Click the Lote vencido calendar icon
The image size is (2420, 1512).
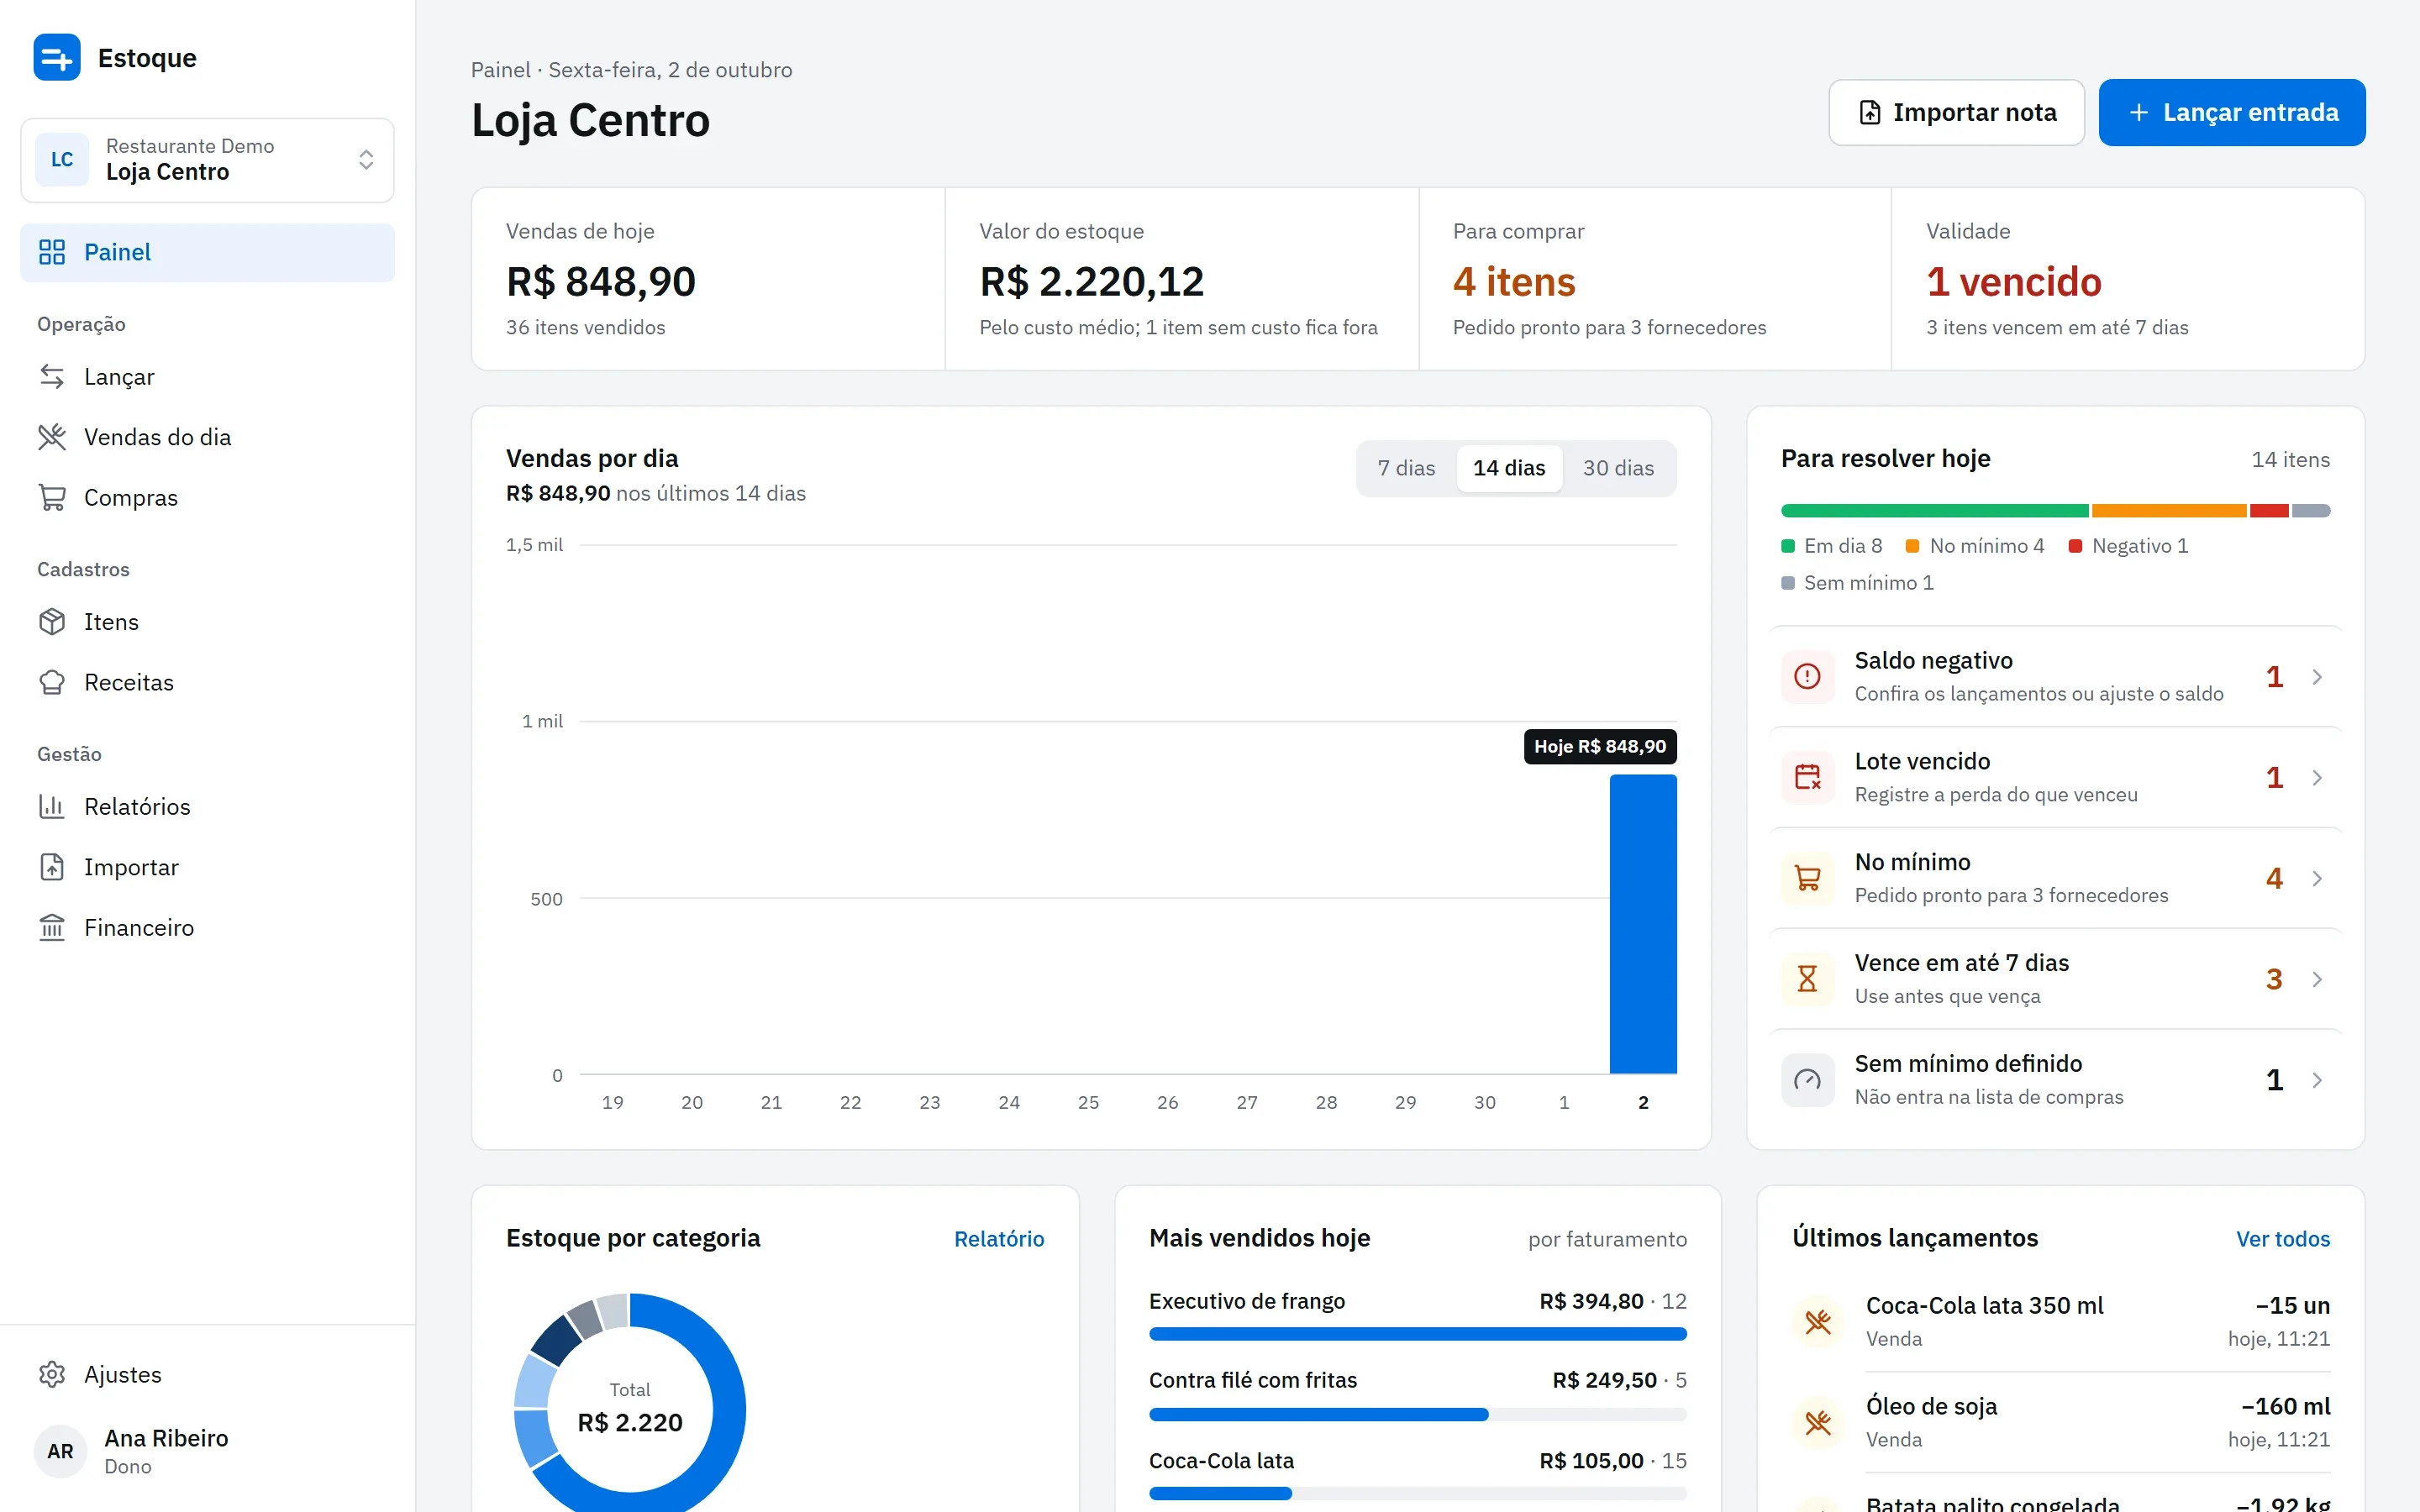coord(1807,777)
